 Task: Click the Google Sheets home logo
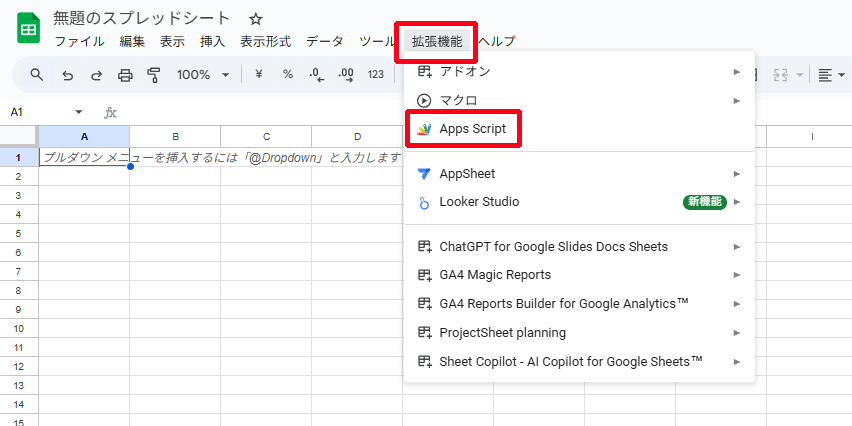pos(29,29)
